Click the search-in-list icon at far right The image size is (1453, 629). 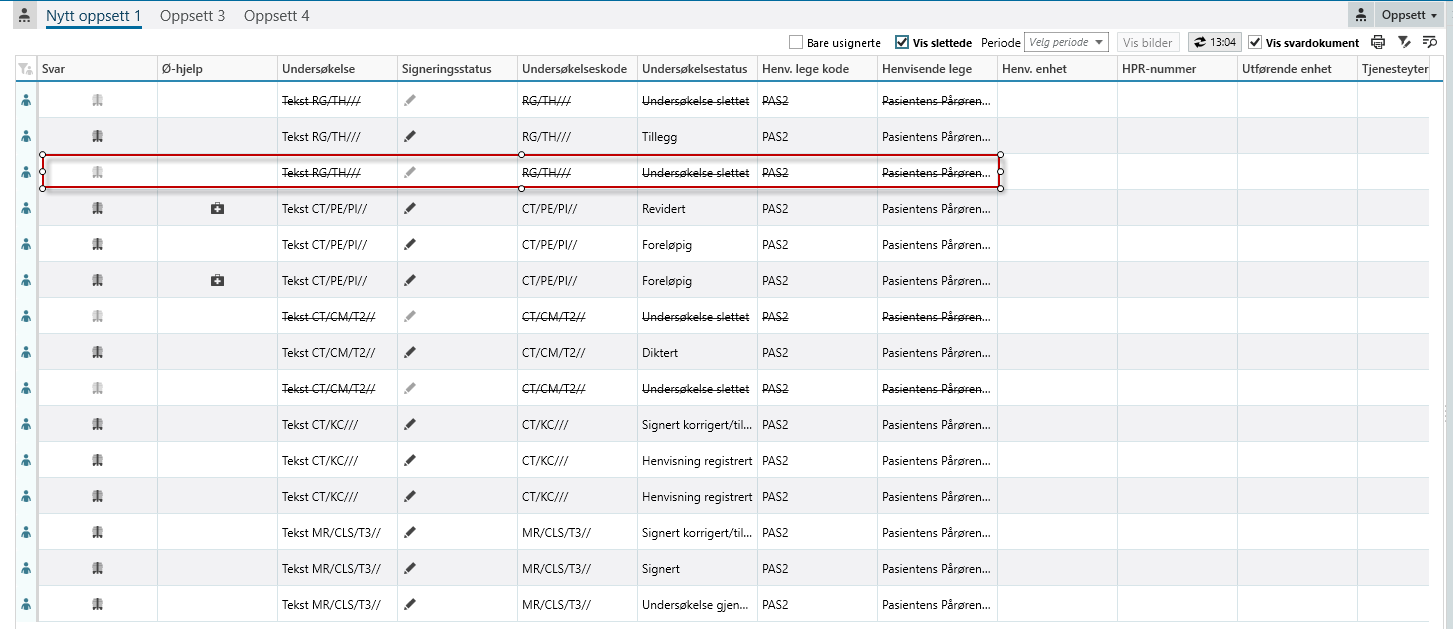pyautogui.click(x=1430, y=42)
